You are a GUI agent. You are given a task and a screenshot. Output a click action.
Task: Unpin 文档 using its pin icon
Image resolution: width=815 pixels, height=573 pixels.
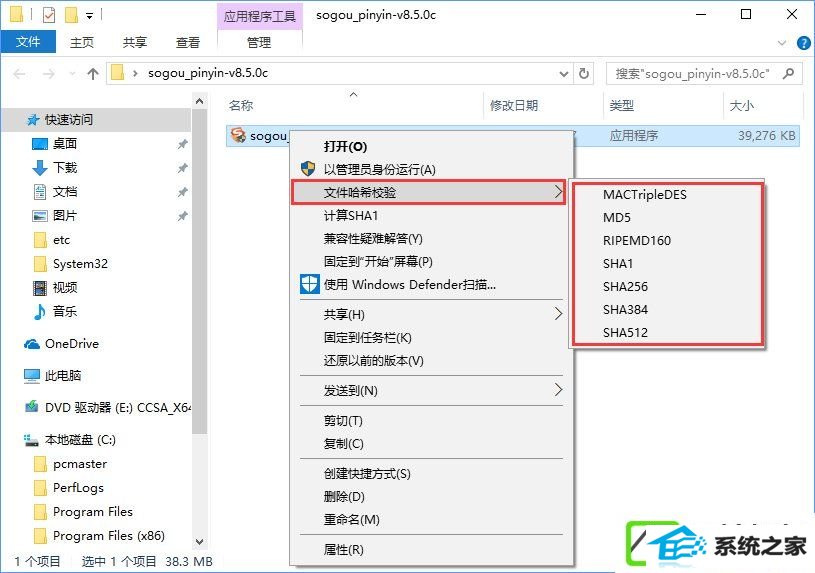[182, 192]
